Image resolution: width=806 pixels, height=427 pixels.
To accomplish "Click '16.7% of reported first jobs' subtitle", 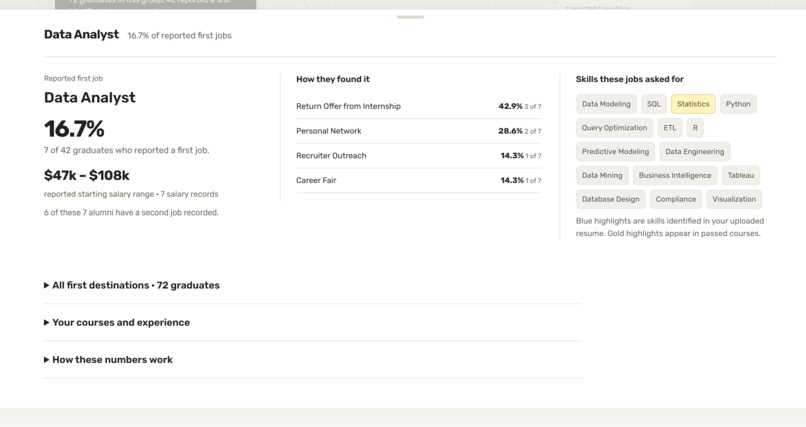I will 179,35.
